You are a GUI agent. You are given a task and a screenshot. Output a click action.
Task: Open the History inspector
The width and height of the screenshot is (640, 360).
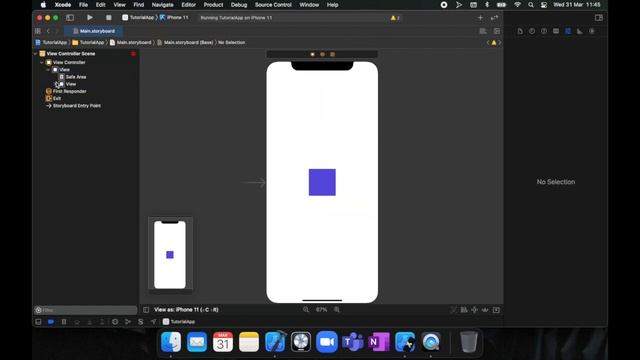pyautogui.click(x=532, y=31)
